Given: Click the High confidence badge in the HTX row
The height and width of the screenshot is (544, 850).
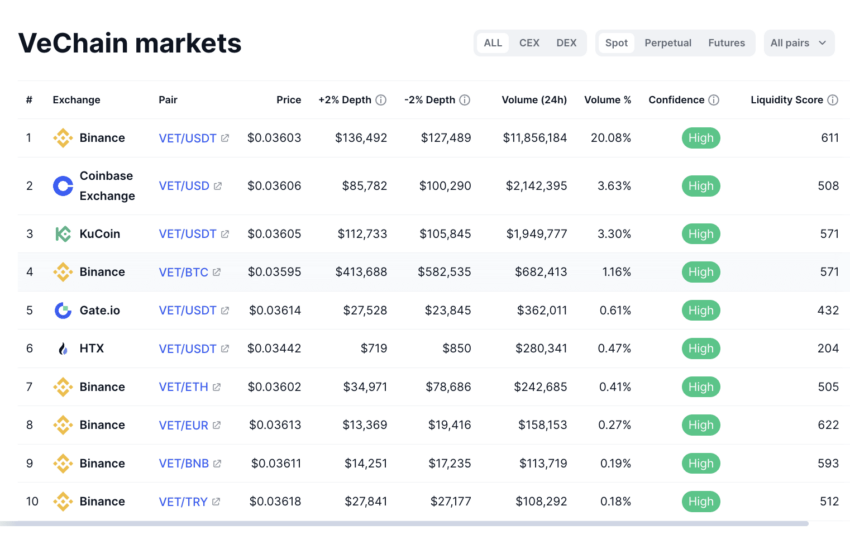Looking at the screenshot, I should [701, 348].
